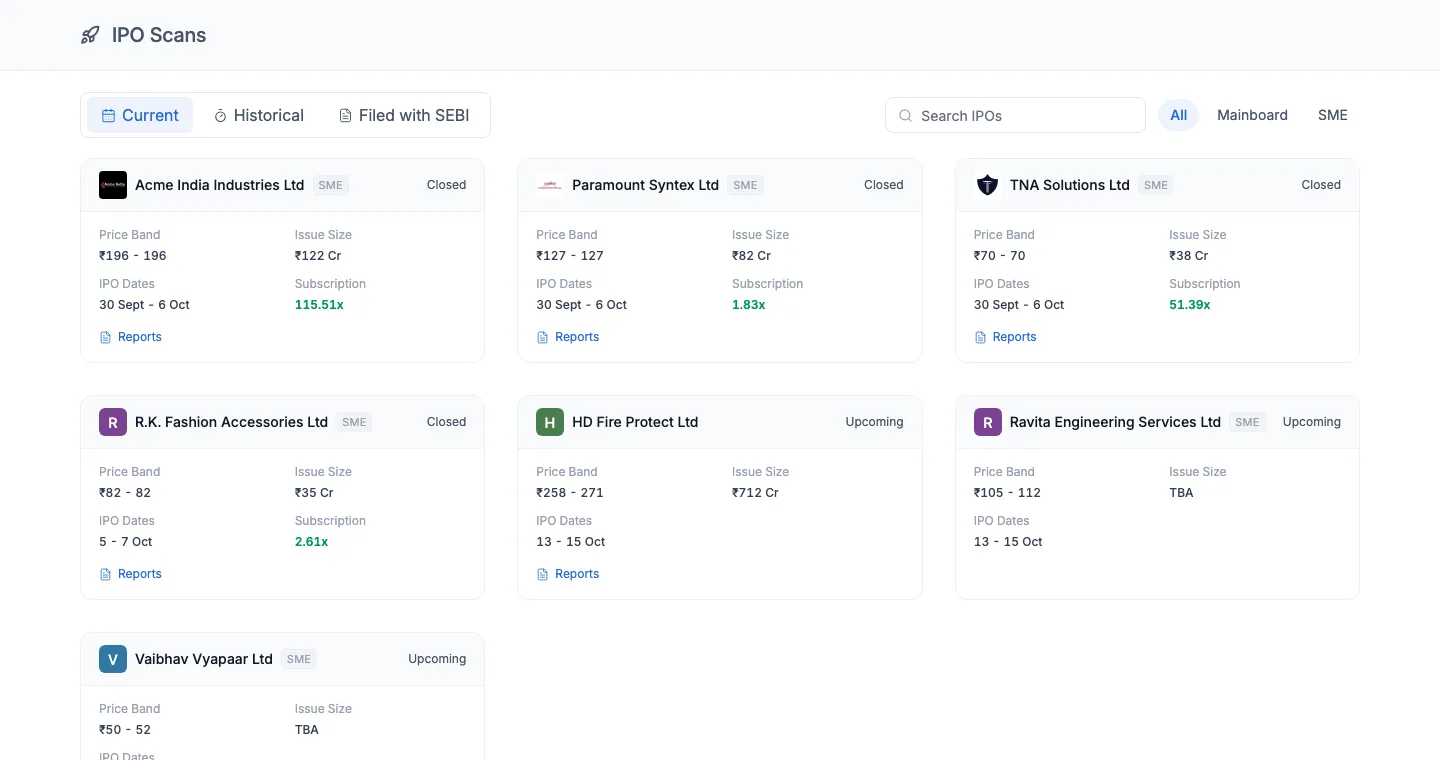The width and height of the screenshot is (1440, 760).
Task: Open Acme India Industries company logo
Action: click(113, 185)
